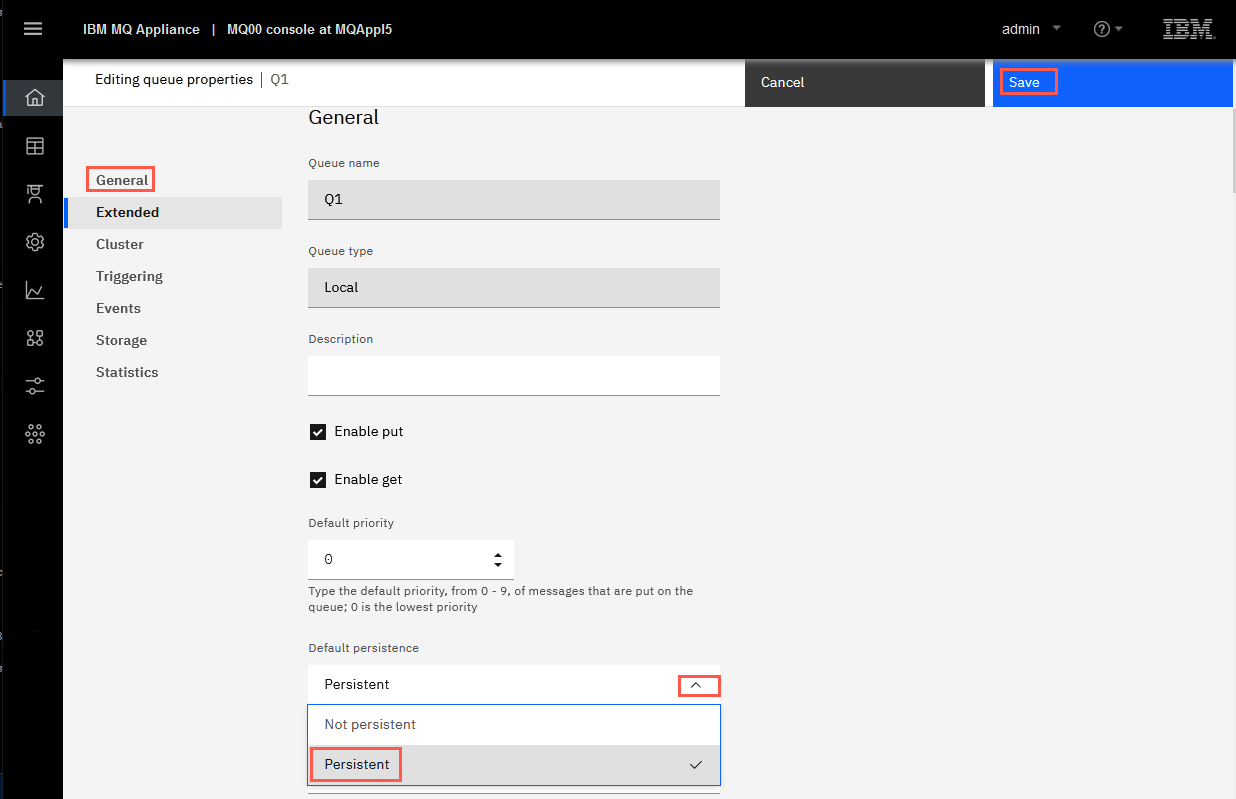This screenshot has width=1236, height=799.
Task: Choose Not persistent option
Action: (514, 725)
